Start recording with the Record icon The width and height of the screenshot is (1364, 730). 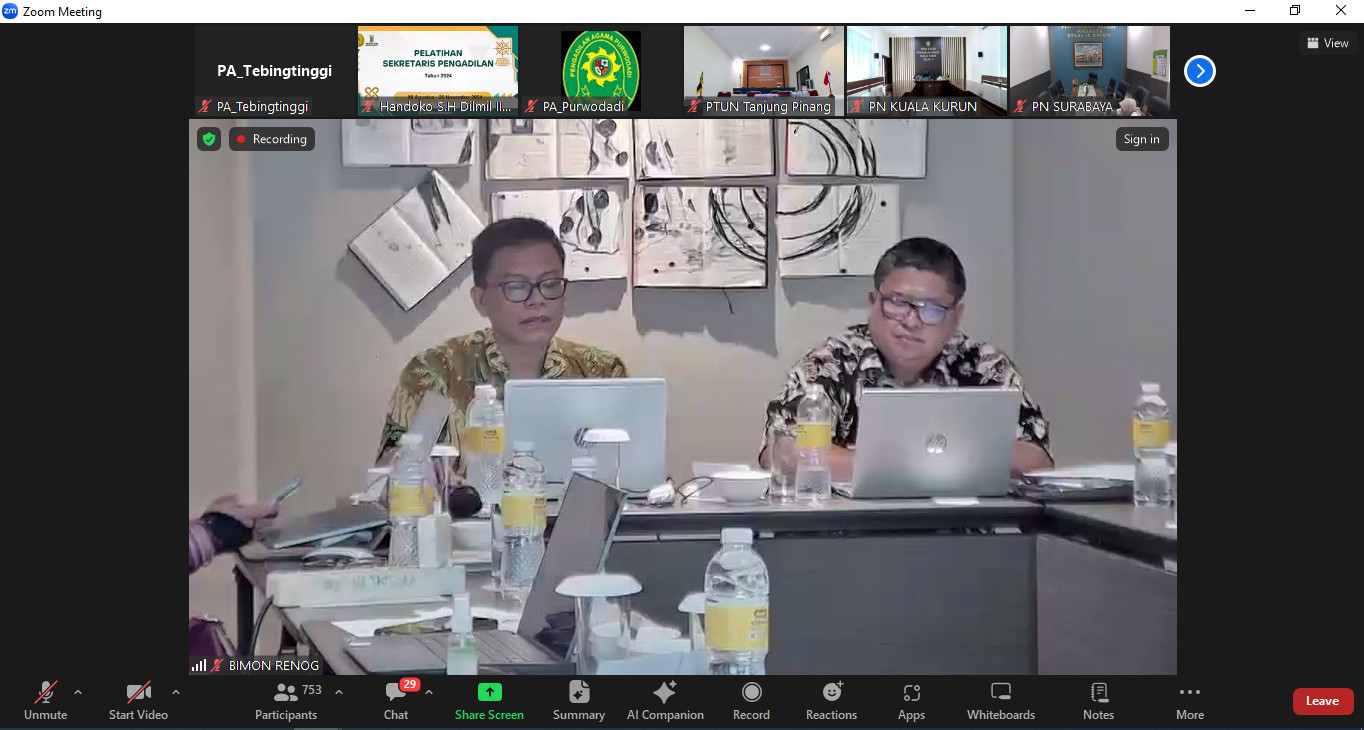click(751, 700)
